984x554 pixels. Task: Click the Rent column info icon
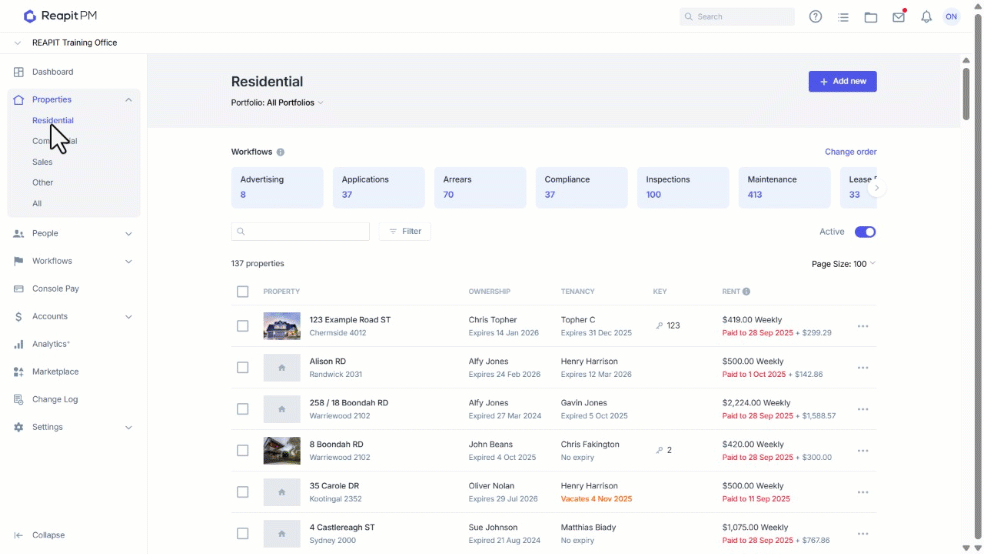[x=746, y=291]
